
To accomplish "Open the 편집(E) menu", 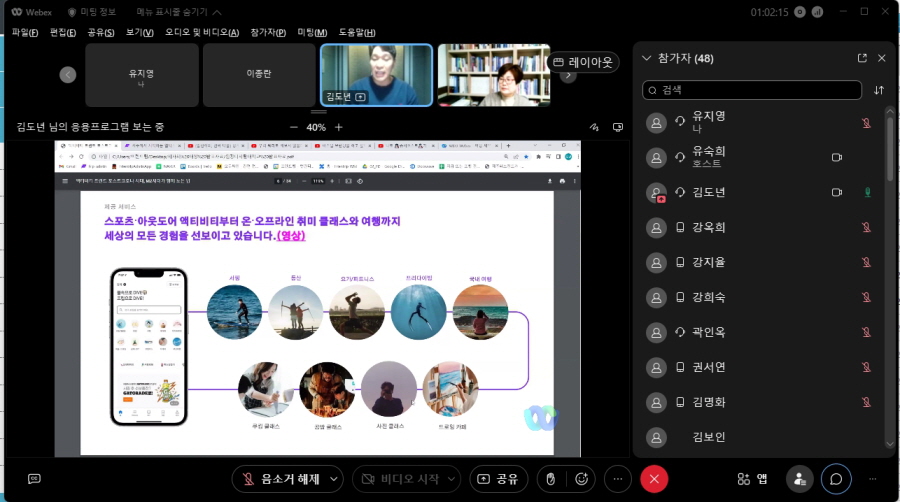I will [x=63, y=33].
